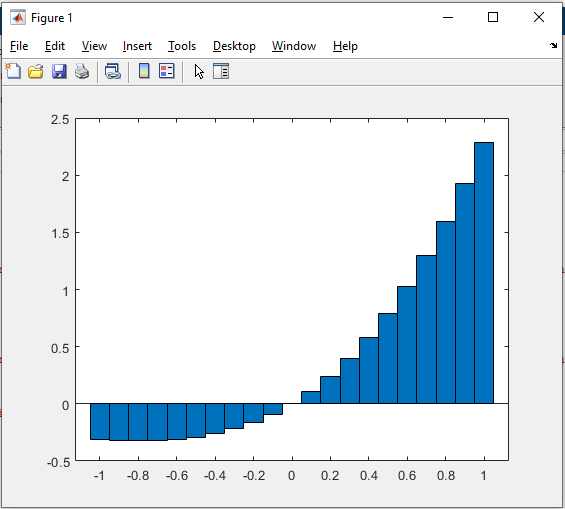Open the Tools menu
565x509 pixels.
pos(182,46)
